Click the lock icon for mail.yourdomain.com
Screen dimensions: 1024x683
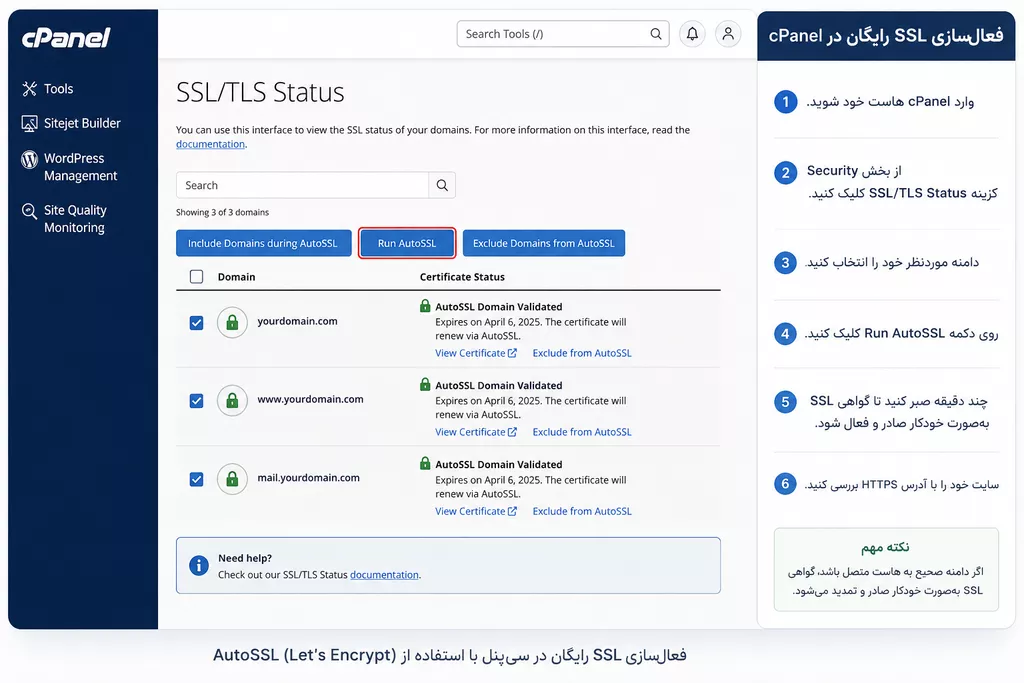232,479
